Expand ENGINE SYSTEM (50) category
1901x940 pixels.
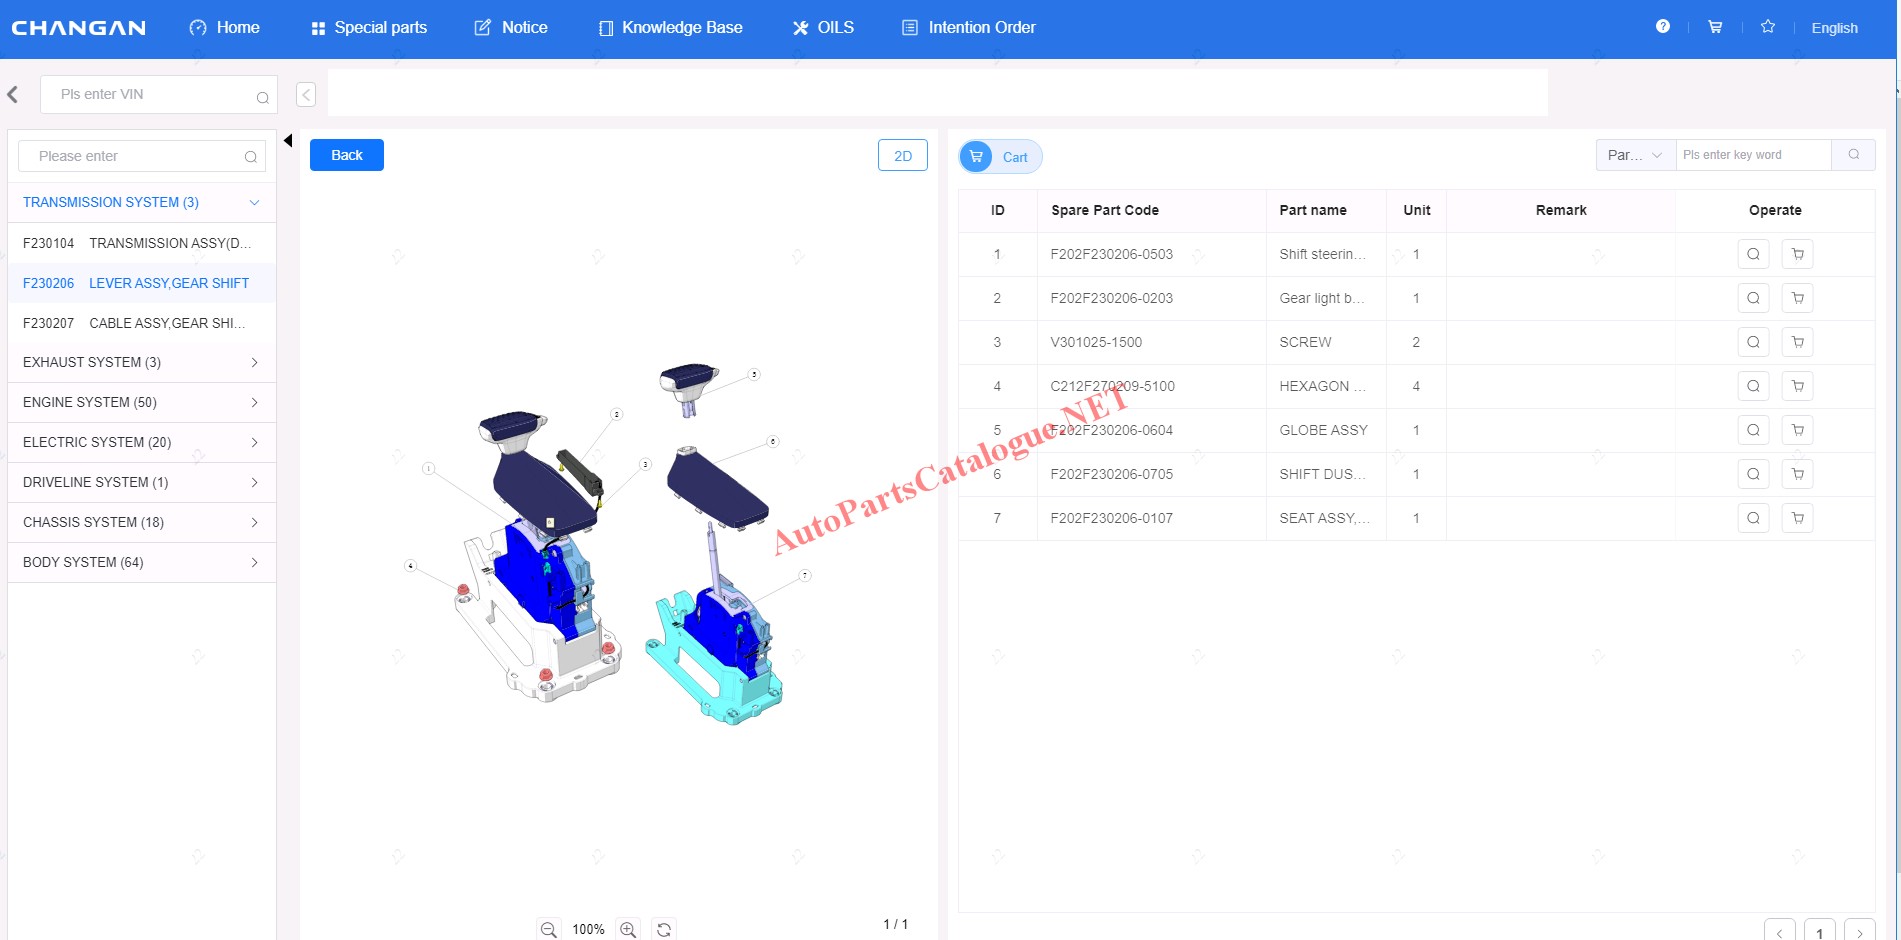tap(141, 402)
